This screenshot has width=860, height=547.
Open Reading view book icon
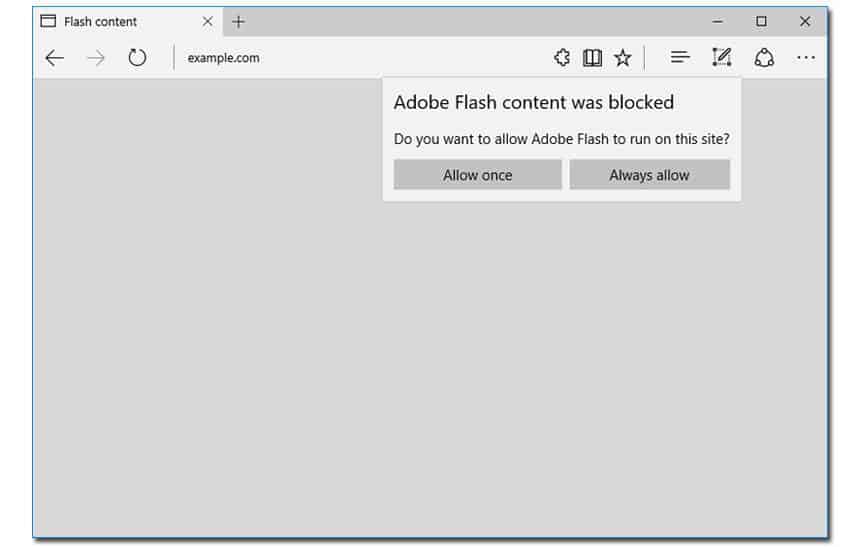pyautogui.click(x=592, y=58)
